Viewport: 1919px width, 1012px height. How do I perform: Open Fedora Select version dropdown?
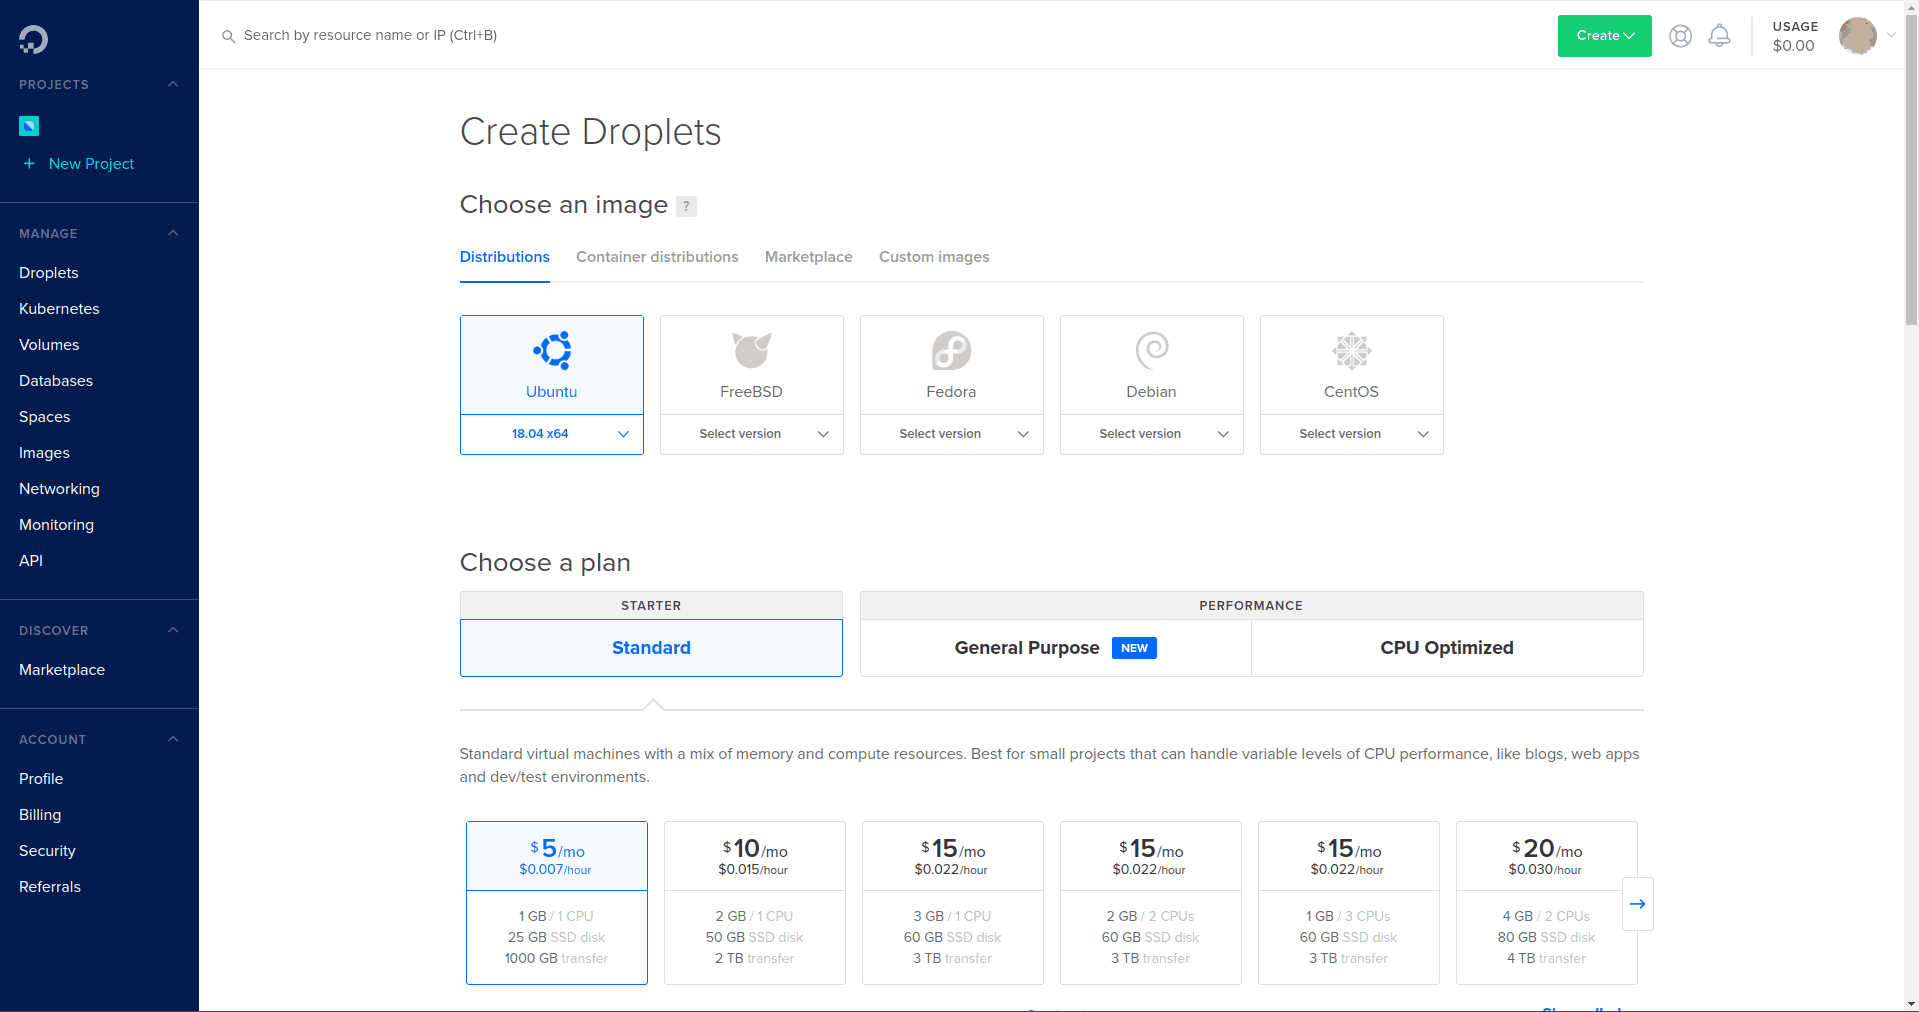point(952,434)
